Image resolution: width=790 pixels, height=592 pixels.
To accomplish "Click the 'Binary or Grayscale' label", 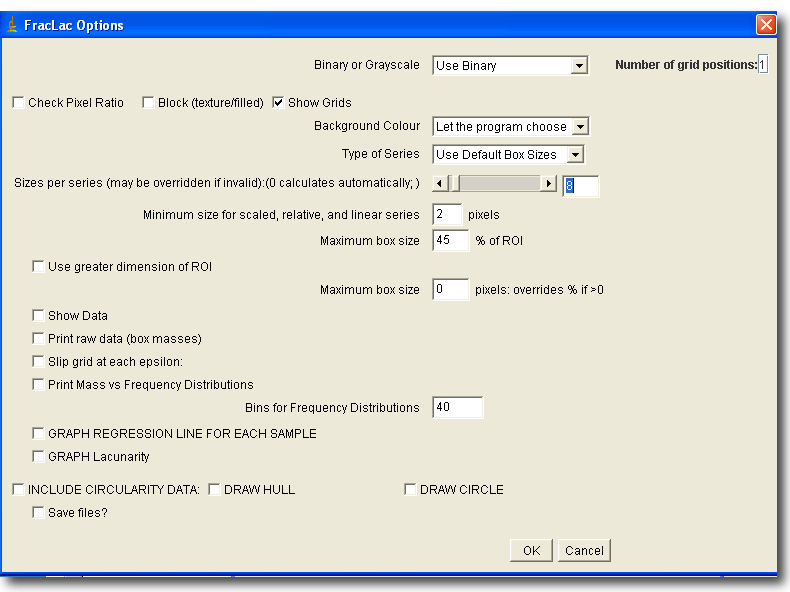I will pyautogui.click(x=366, y=65).
